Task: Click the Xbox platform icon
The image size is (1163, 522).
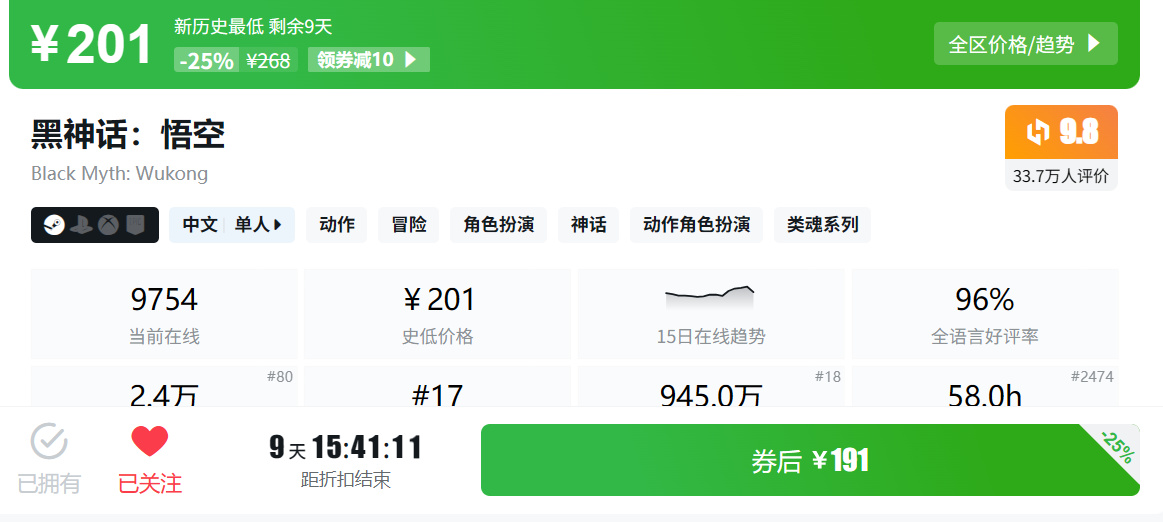Action: 109,225
